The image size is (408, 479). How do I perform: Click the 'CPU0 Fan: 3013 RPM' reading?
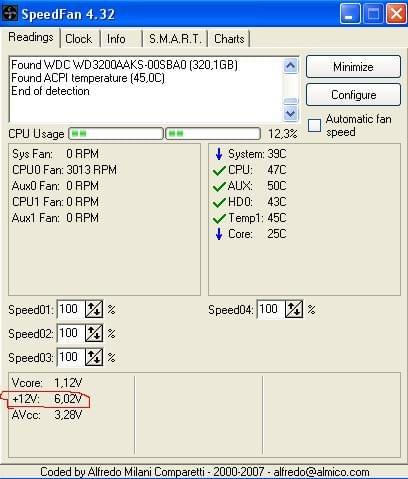point(64,170)
